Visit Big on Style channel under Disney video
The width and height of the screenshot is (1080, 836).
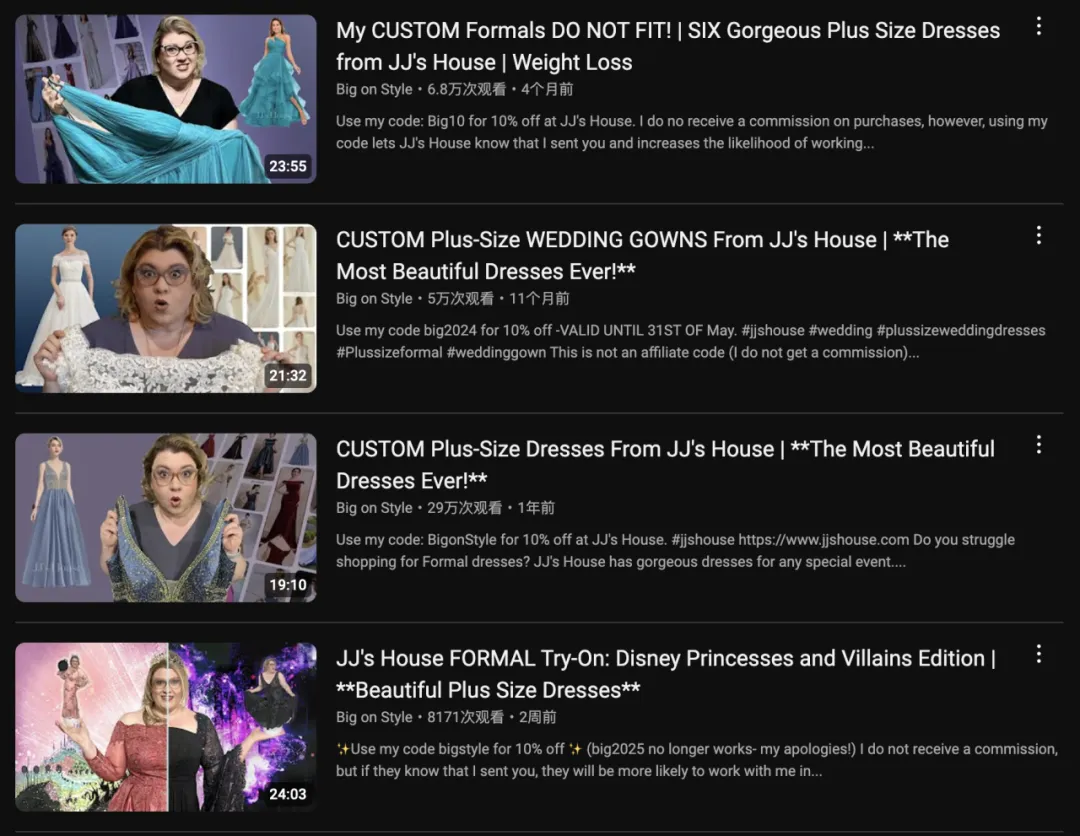374,718
